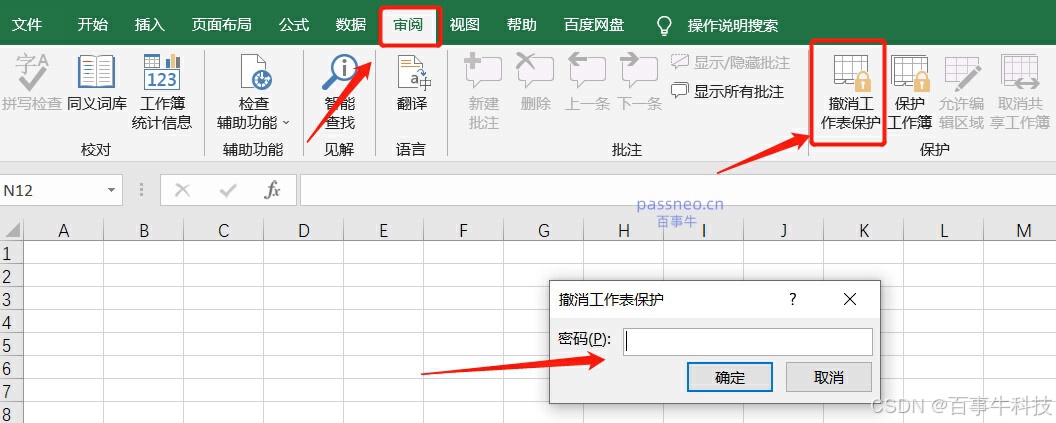
Task: Click the lightbulb tell-me icon
Action: (x=664, y=26)
